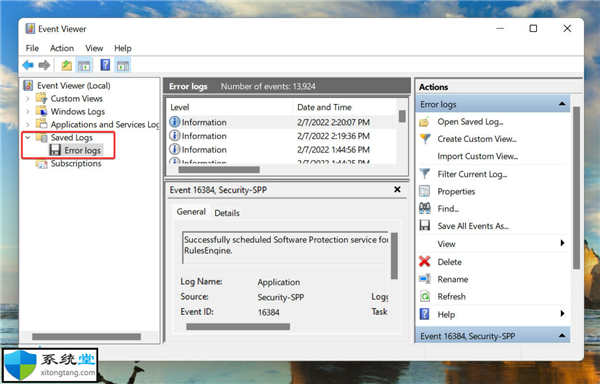Click the event details horizontal scrollbar

point(238,327)
